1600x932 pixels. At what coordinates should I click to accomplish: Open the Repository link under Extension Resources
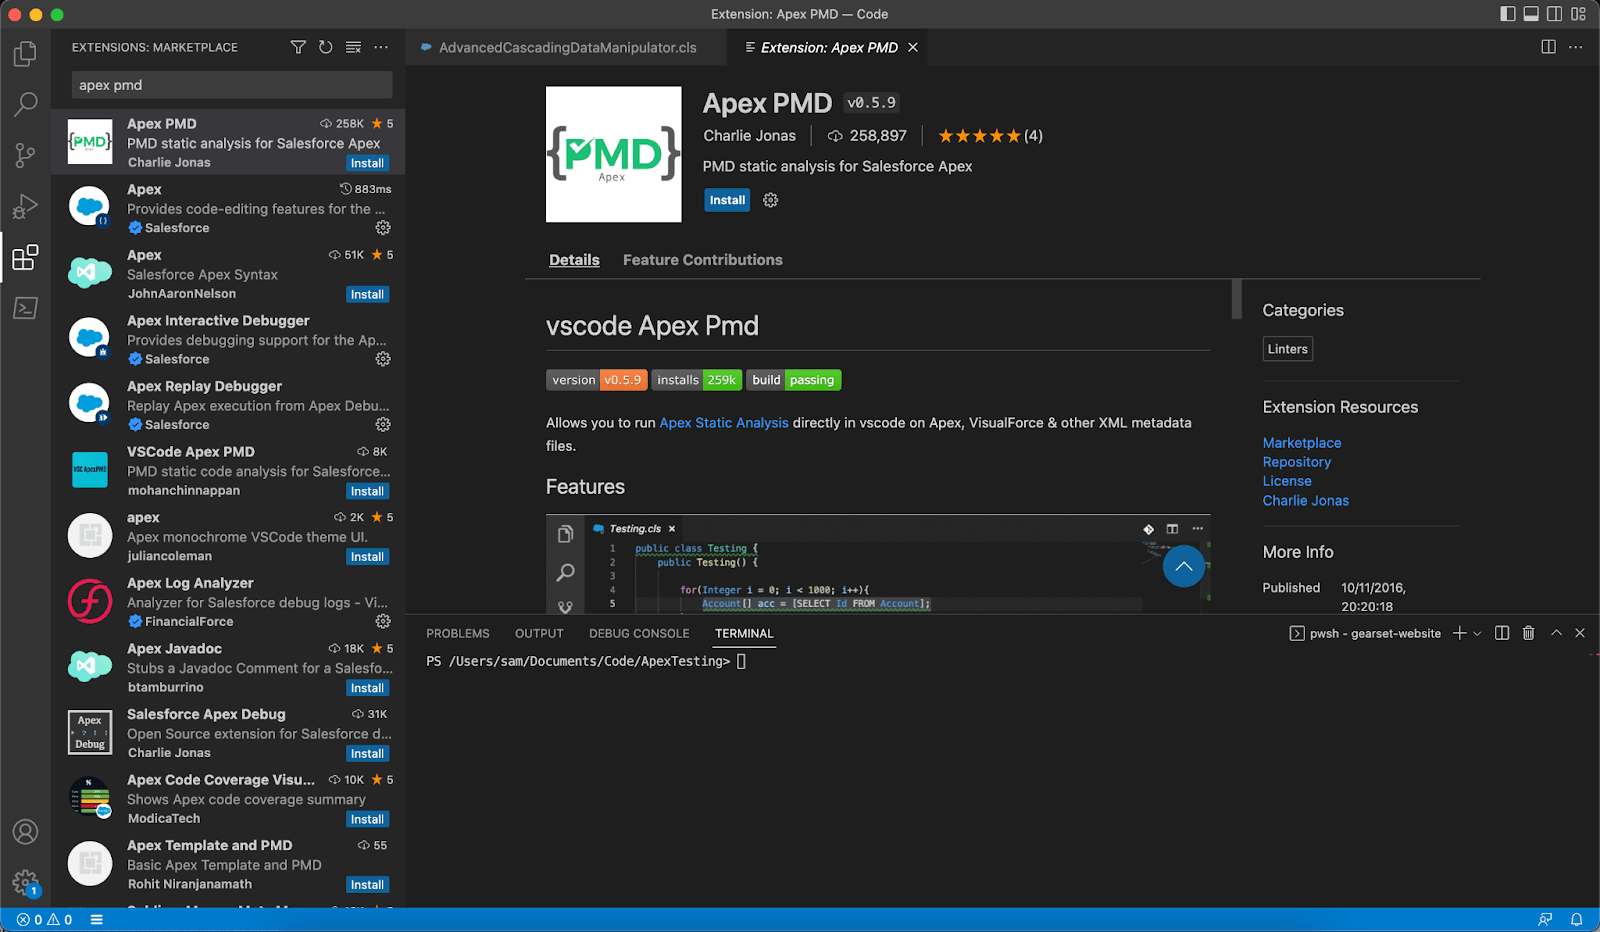tap(1296, 462)
